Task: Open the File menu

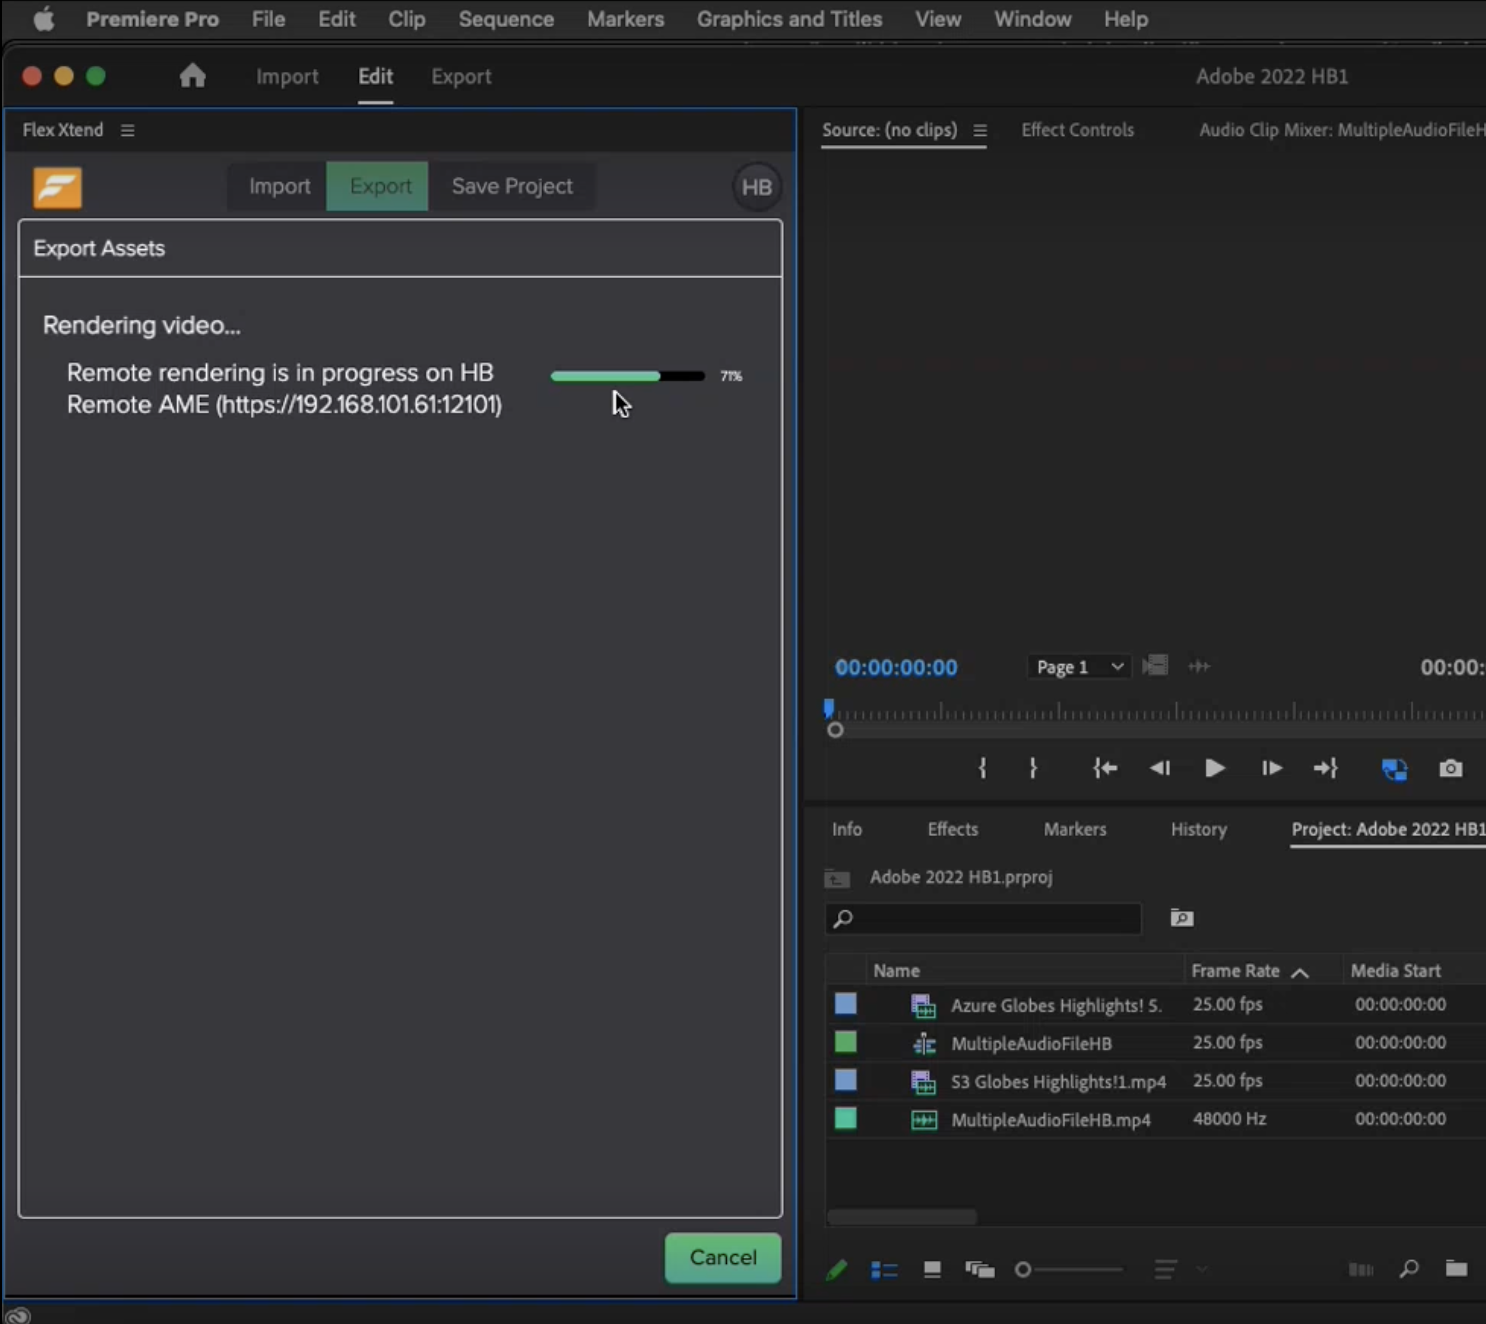Action: (x=268, y=19)
